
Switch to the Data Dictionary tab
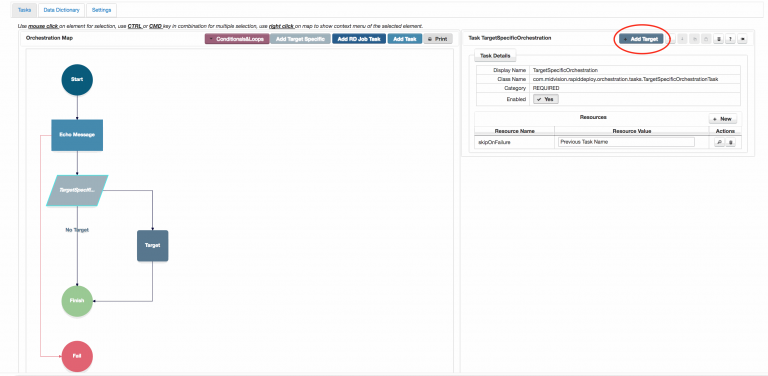[61, 10]
